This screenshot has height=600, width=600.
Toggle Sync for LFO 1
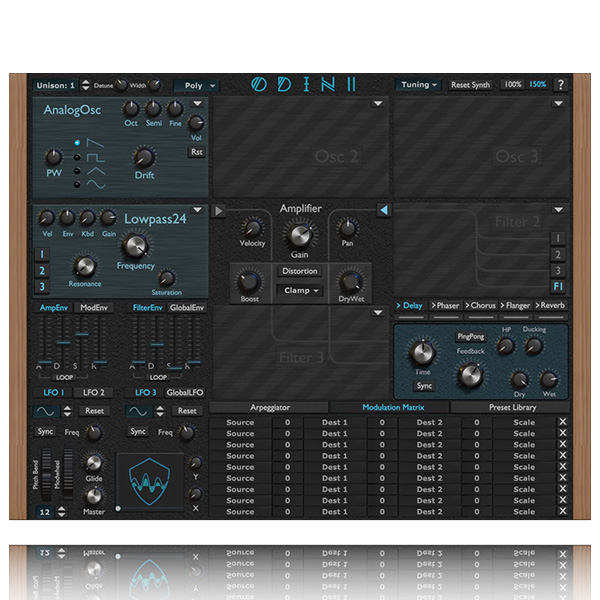(45, 432)
